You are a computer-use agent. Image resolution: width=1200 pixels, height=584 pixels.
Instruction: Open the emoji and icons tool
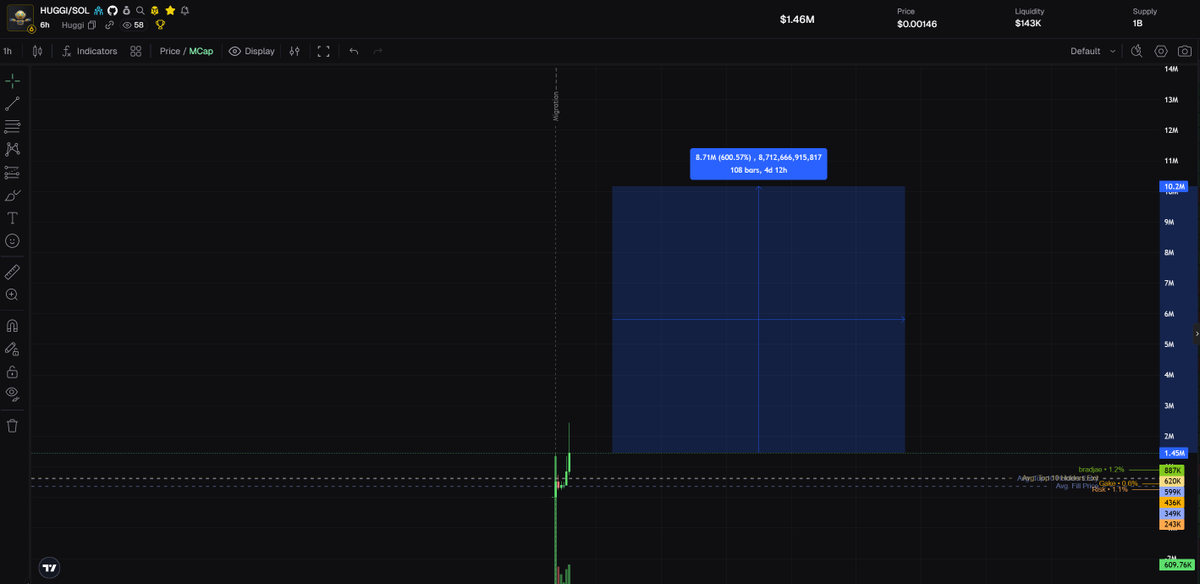tap(12, 241)
